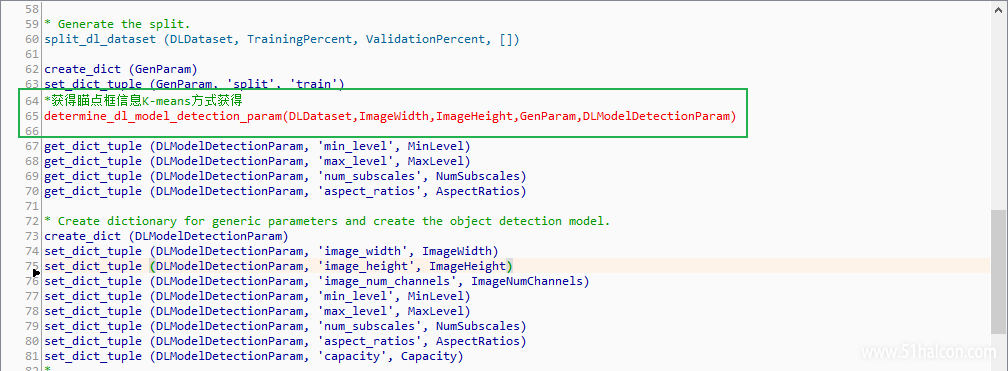Place cursor on empty line 66
Image resolution: width=1008 pixels, height=371 pixels.
(x=386, y=131)
